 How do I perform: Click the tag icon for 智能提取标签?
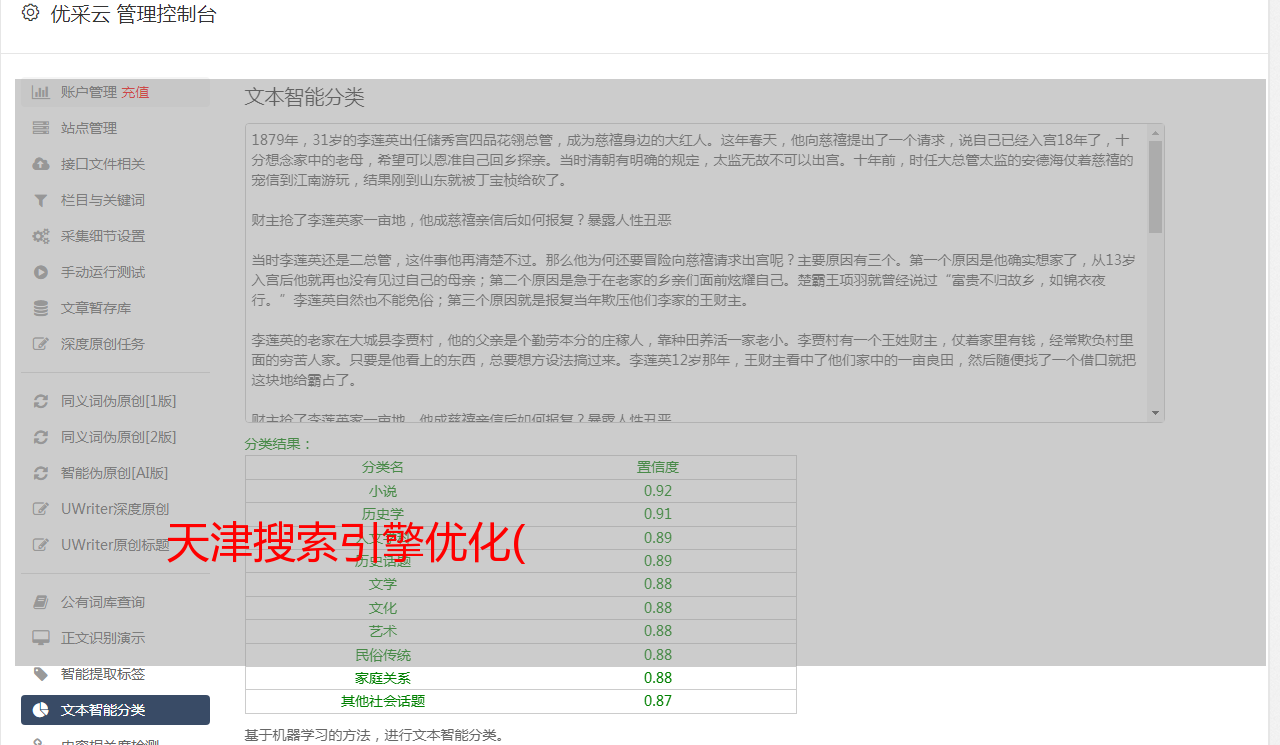(x=40, y=674)
